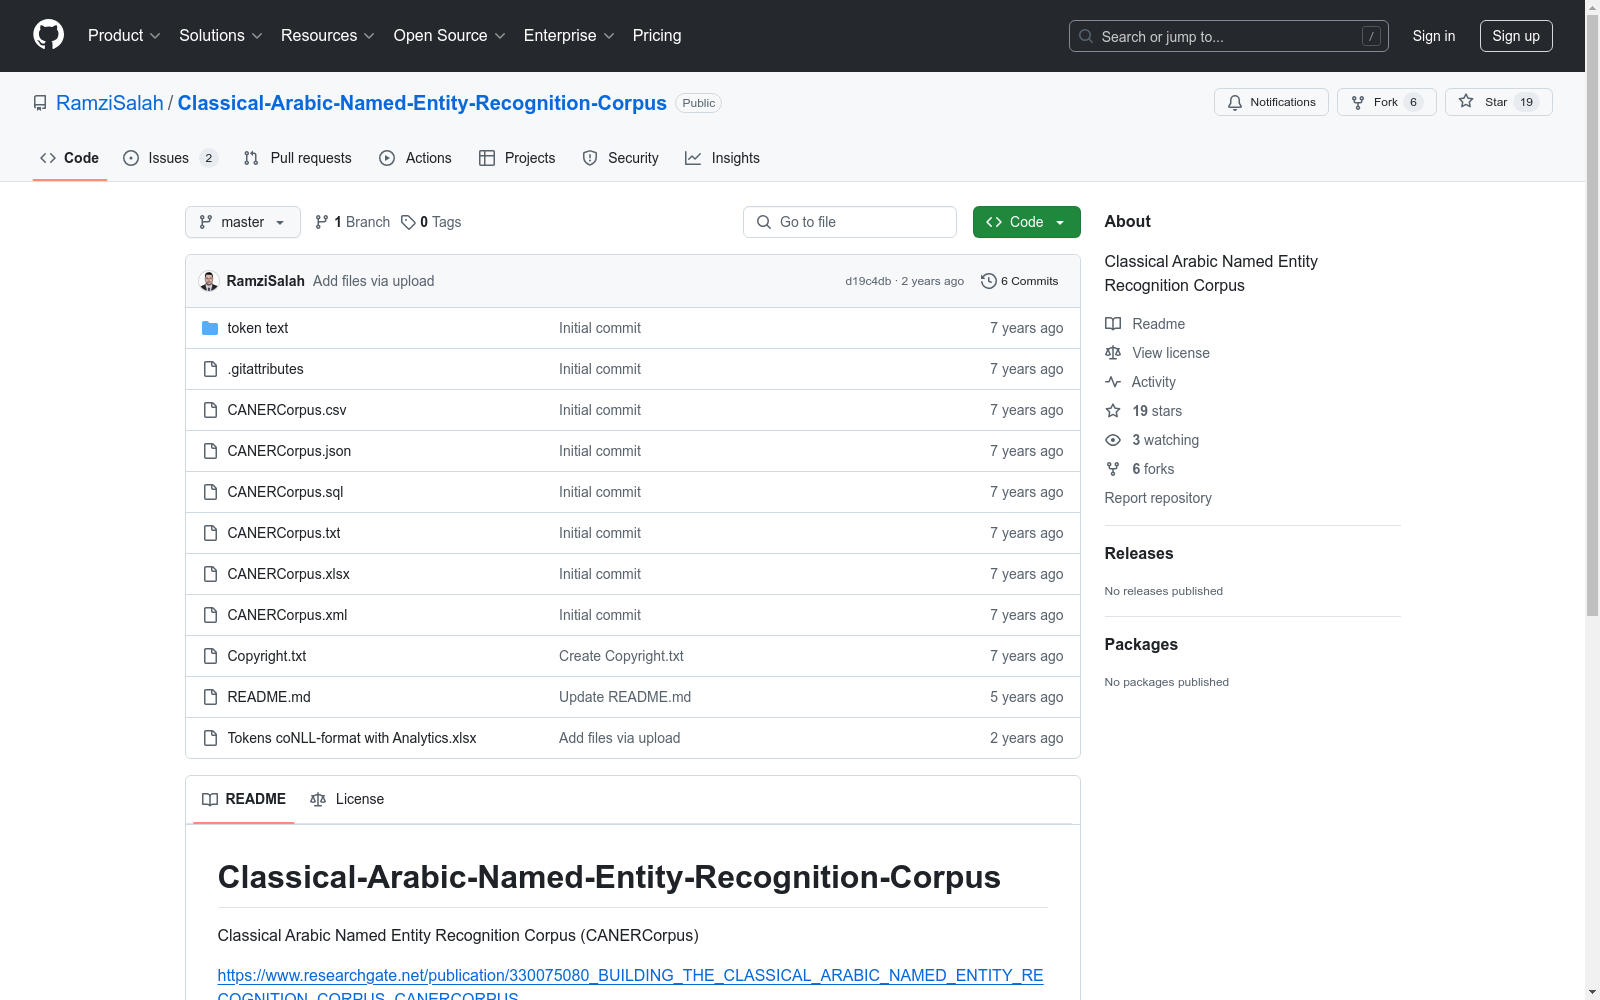Image resolution: width=1600 pixels, height=1000 pixels.
Task: Click file icon for .gitattributes
Action: tap(210, 369)
